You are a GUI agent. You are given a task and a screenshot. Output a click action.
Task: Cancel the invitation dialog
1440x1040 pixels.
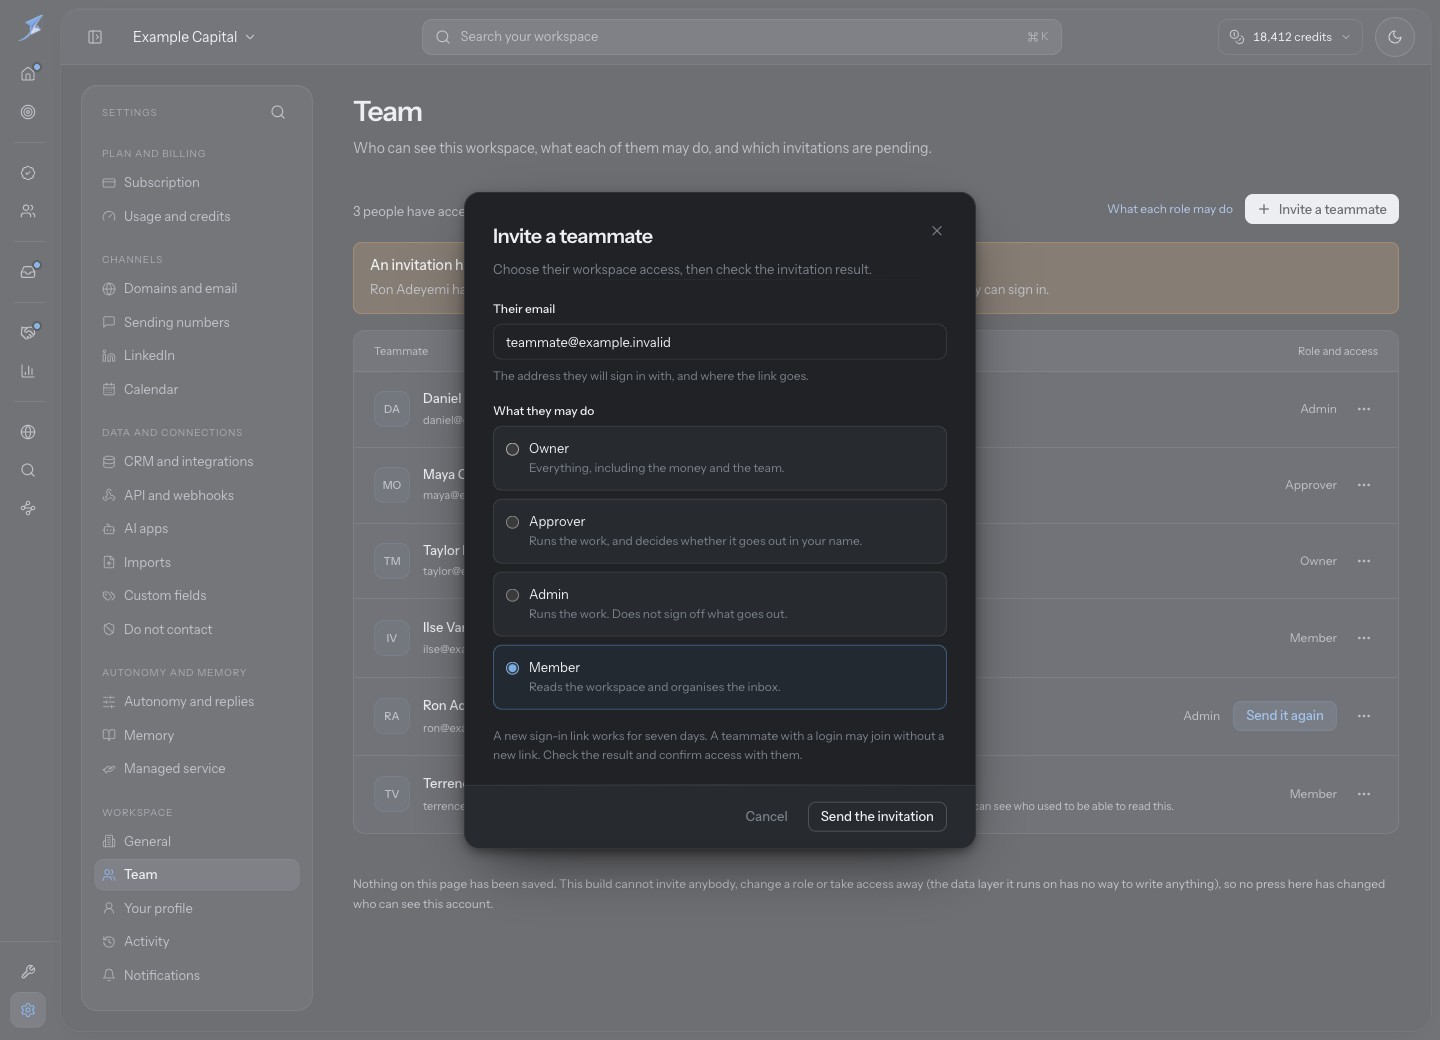(766, 816)
